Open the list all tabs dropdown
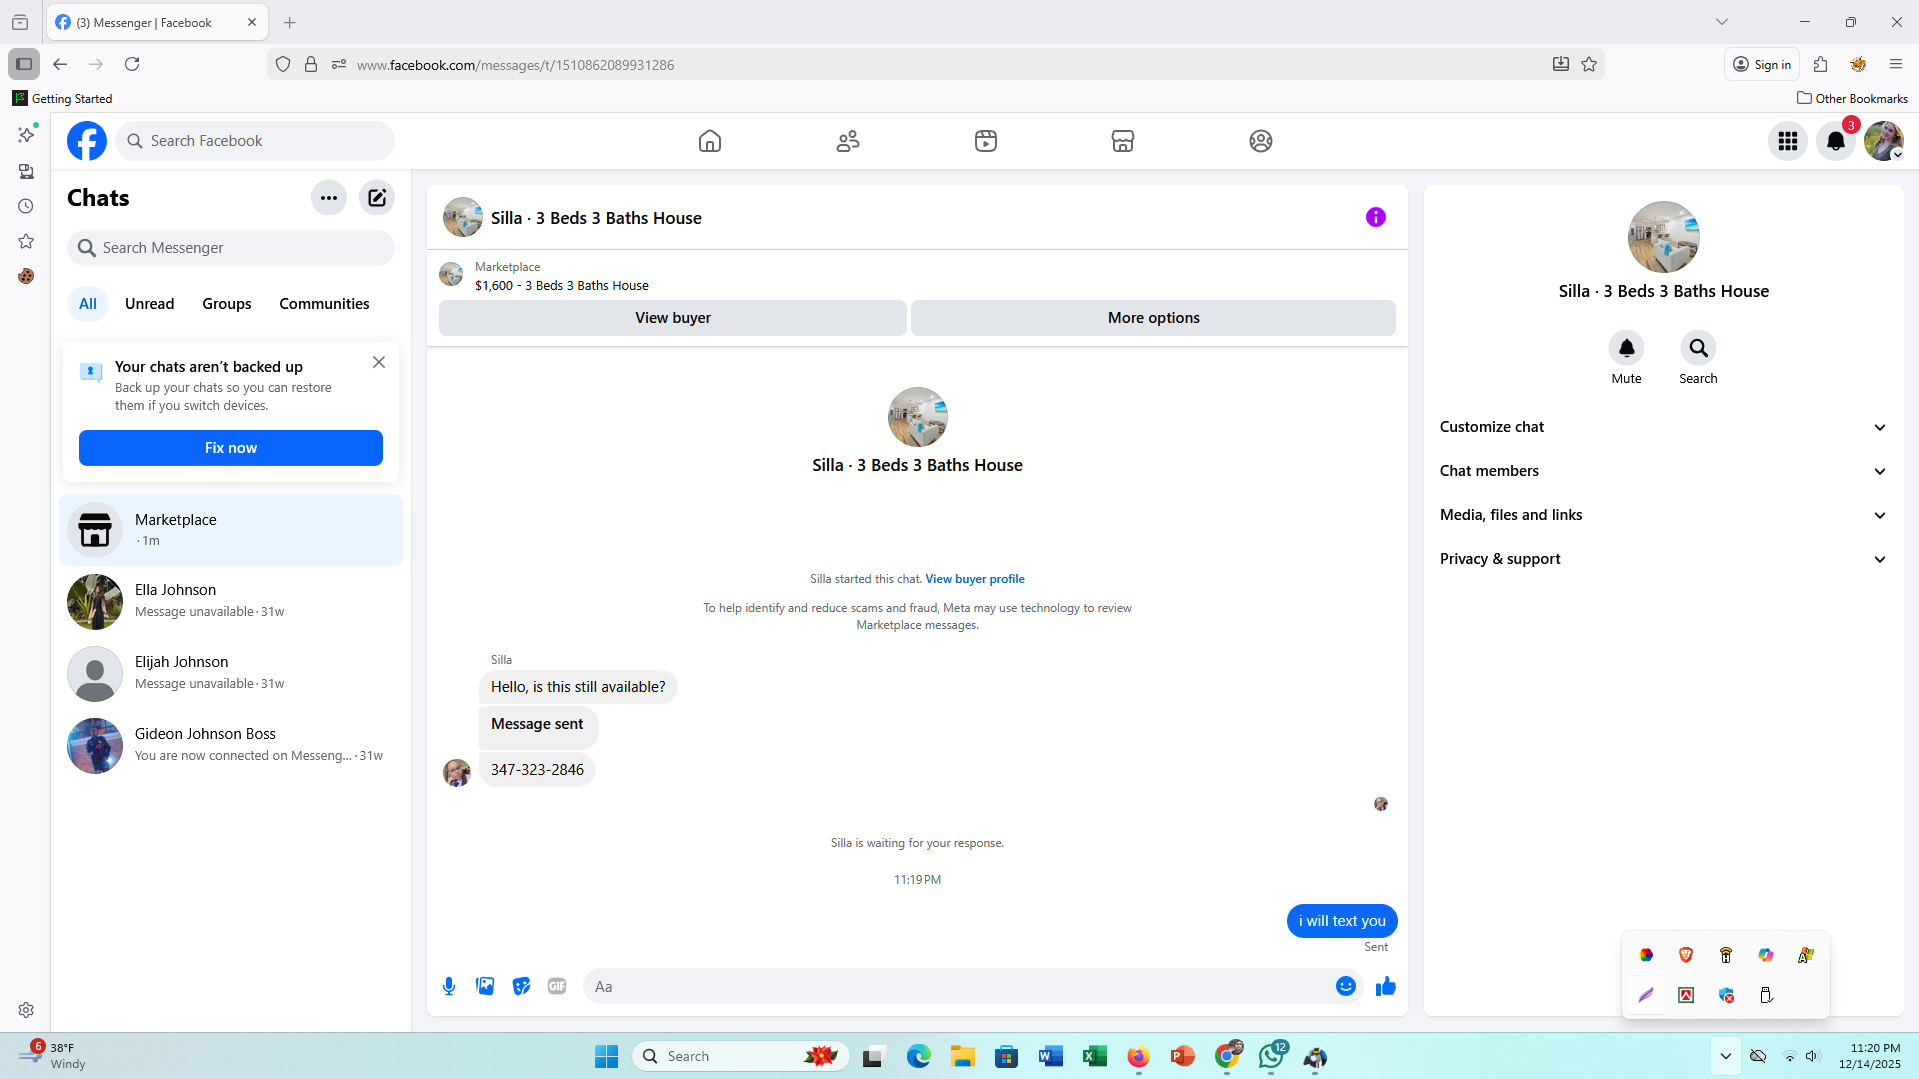Screen dimensions: 1919x1079 coord(1721,22)
